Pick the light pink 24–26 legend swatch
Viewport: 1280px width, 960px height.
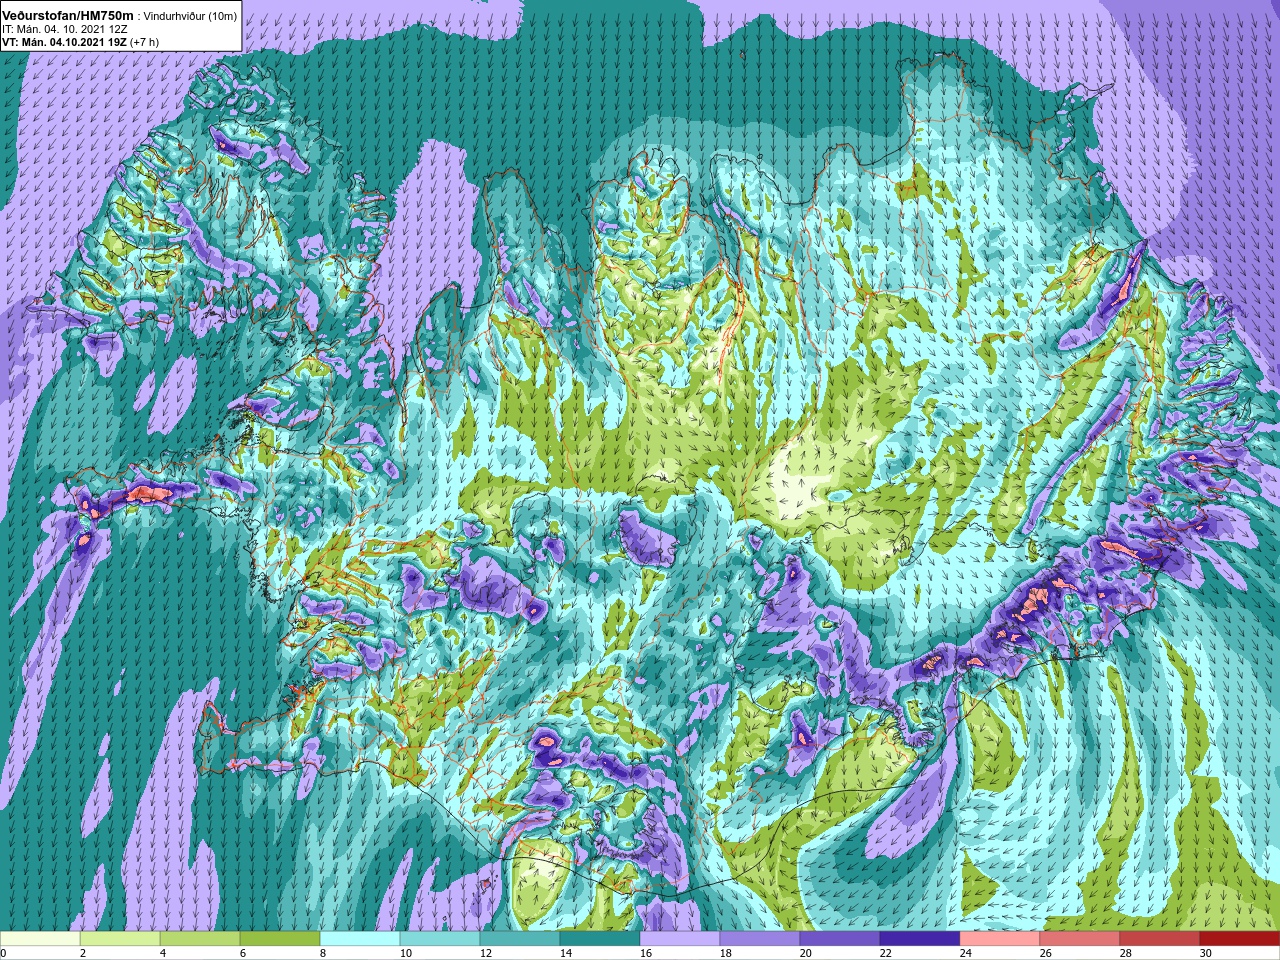pos(1000,939)
